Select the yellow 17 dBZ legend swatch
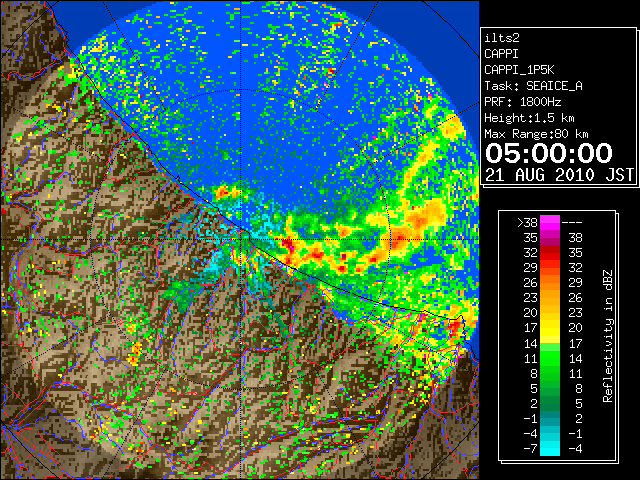Image resolution: width=640 pixels, height=480 pixels. point(550,328)
